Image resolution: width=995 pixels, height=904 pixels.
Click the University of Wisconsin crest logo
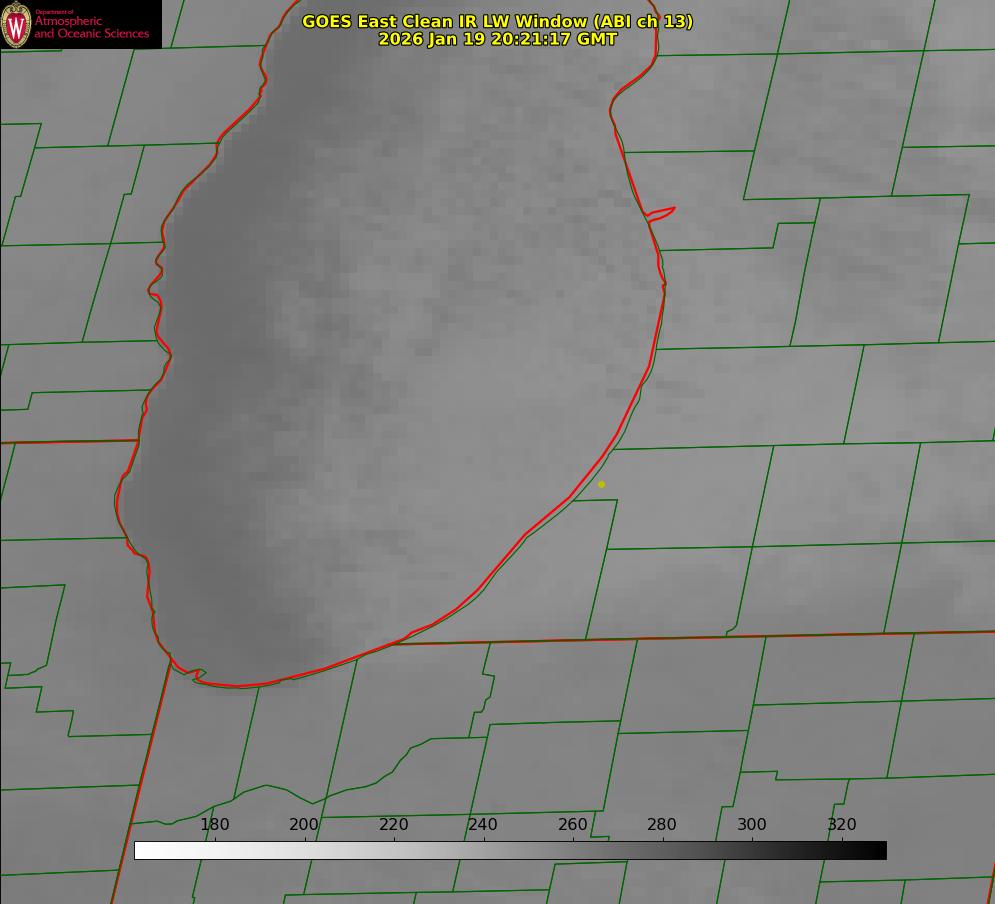16,24
